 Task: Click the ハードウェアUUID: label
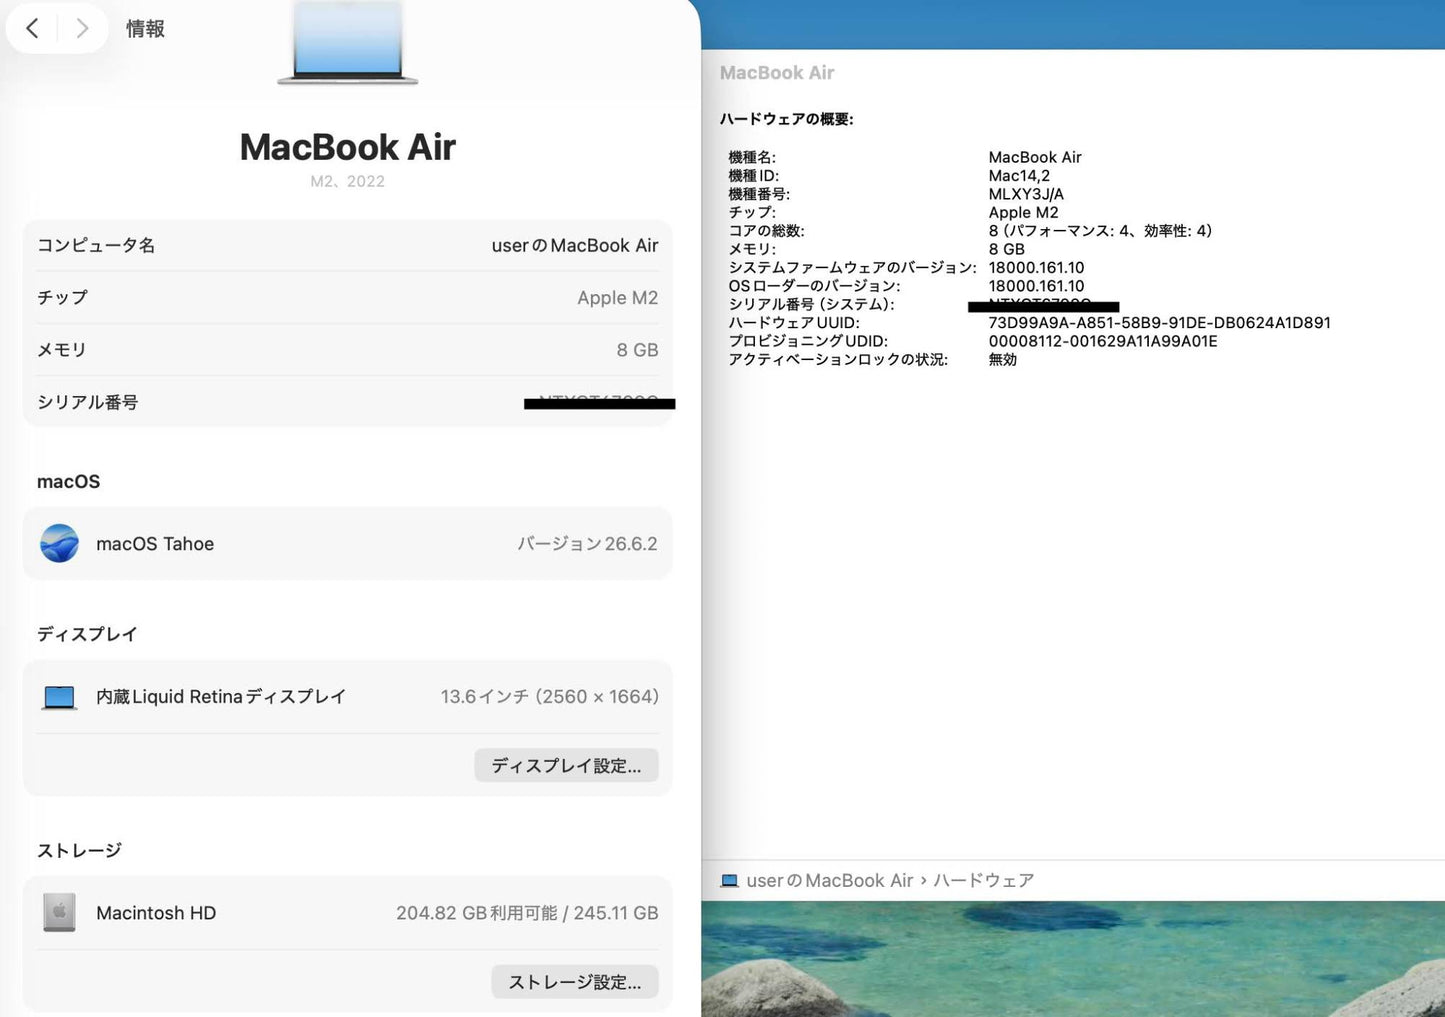click(x=794, y=323)
